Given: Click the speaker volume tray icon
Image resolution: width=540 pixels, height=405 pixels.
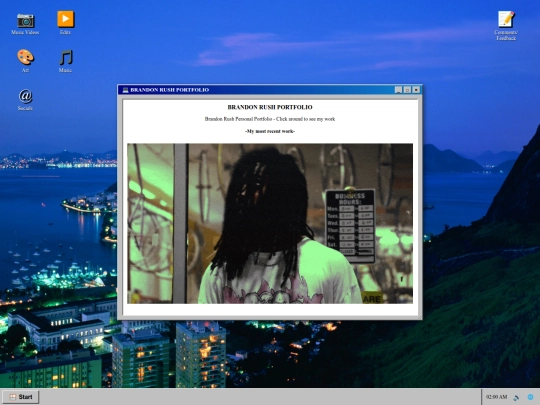Looking at the screenshot, I should click(517, 397).
